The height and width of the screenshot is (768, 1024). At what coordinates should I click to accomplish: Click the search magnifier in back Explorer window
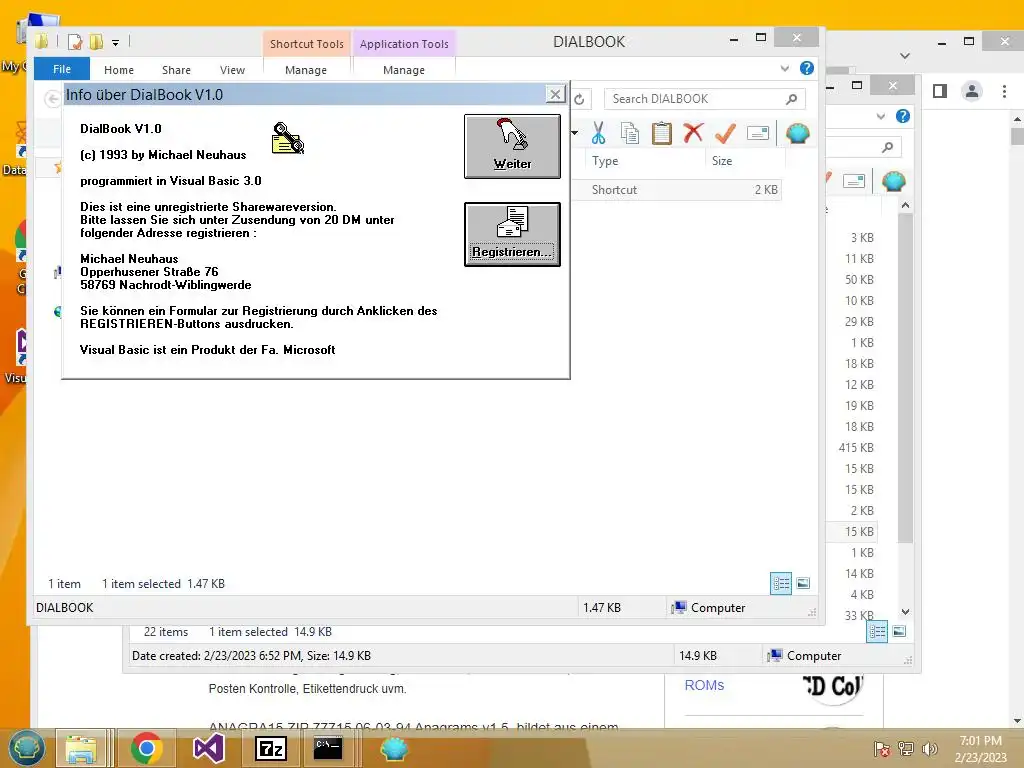[x=888, y=147]
